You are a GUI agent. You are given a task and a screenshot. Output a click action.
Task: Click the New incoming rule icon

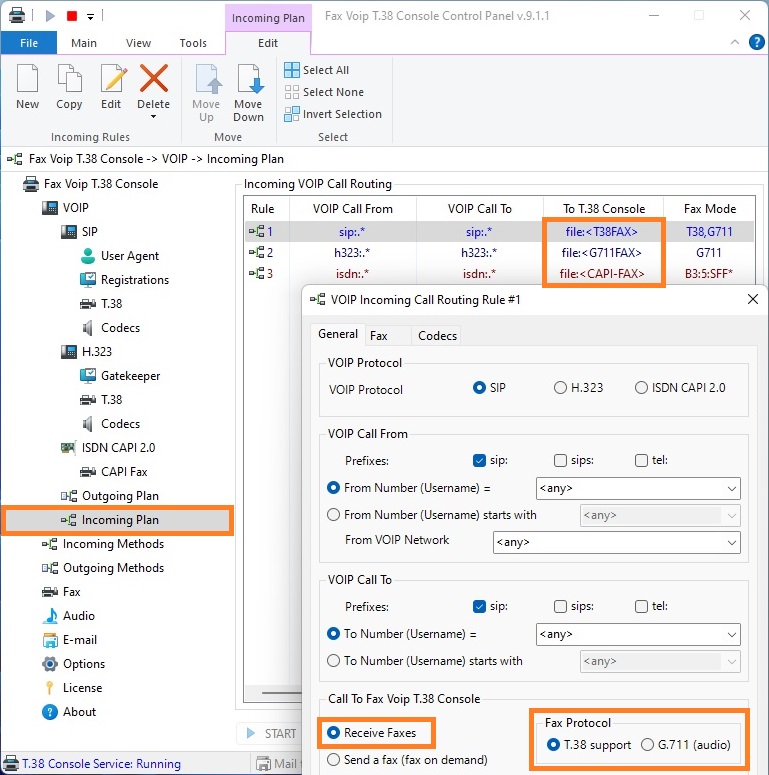(27, 78)
